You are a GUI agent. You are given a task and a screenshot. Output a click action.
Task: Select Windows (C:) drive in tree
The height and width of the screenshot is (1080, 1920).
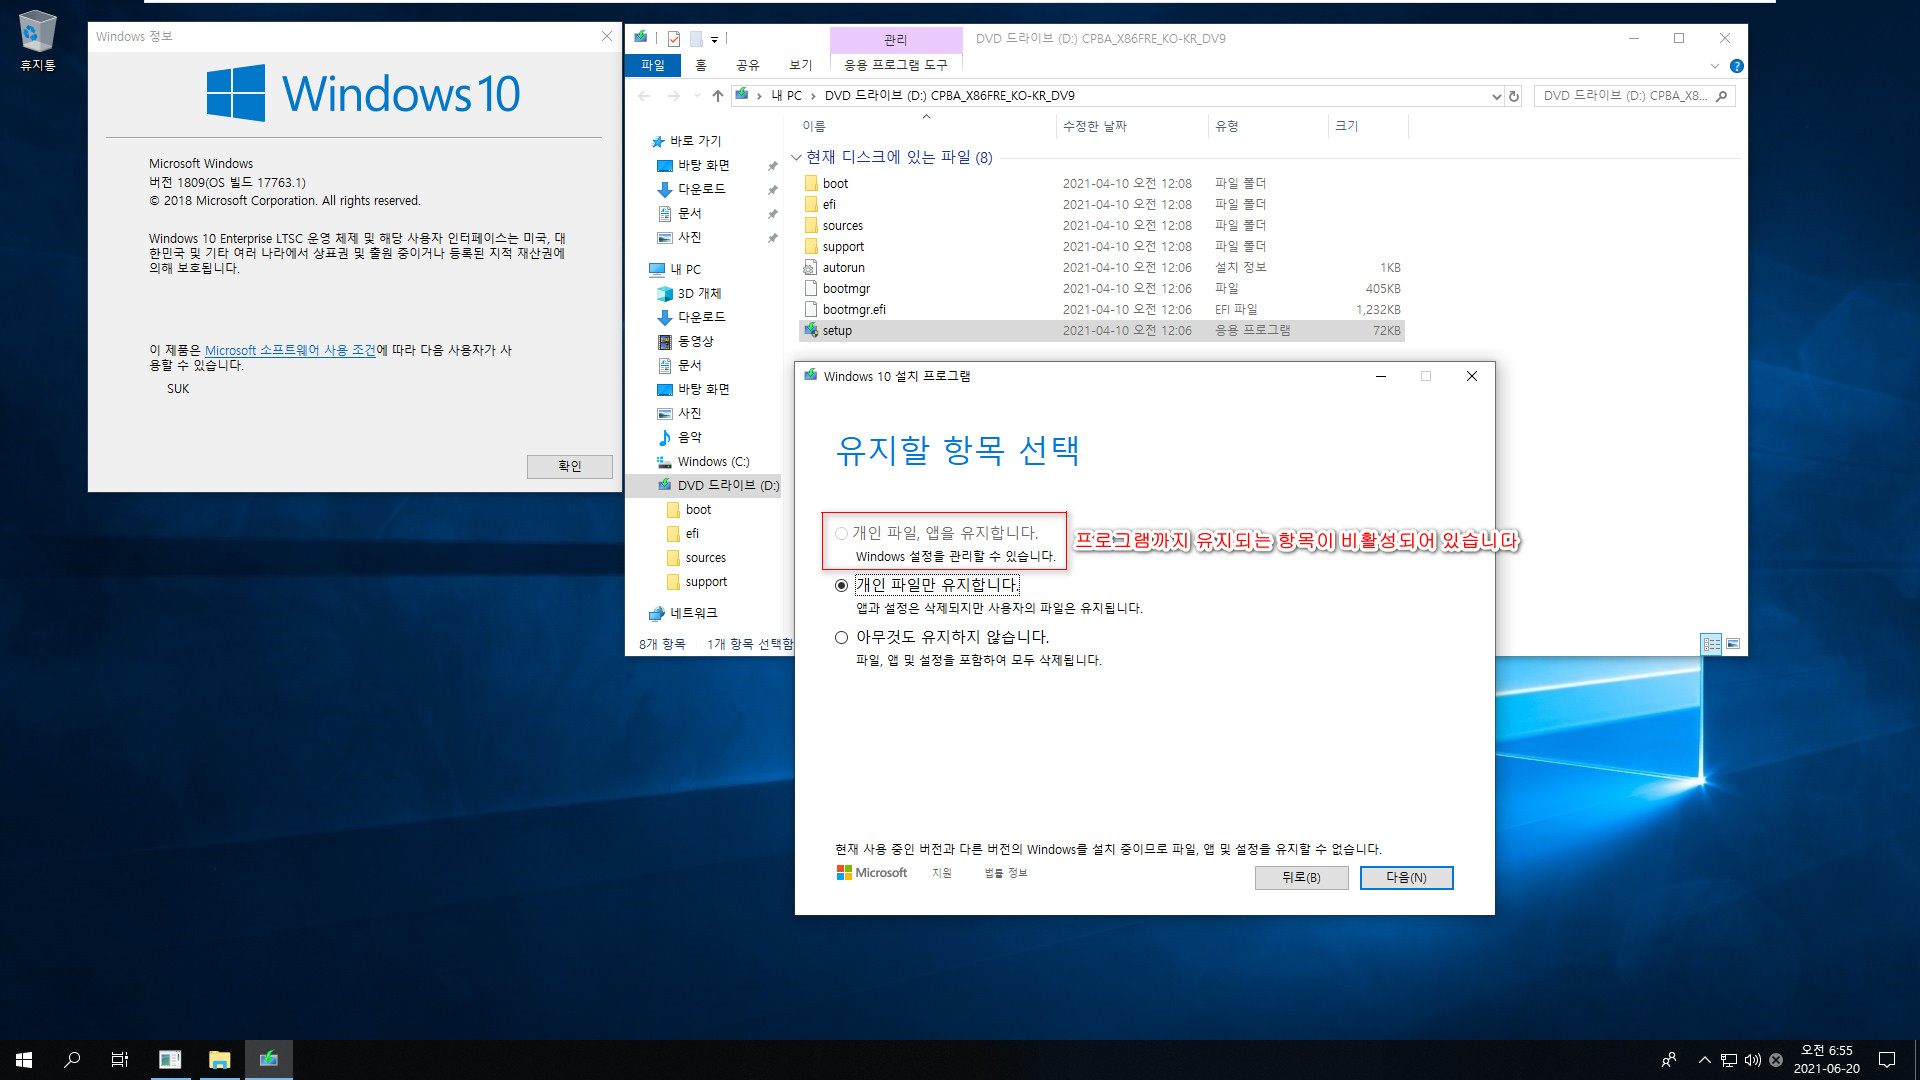click(x=713, y=461)
